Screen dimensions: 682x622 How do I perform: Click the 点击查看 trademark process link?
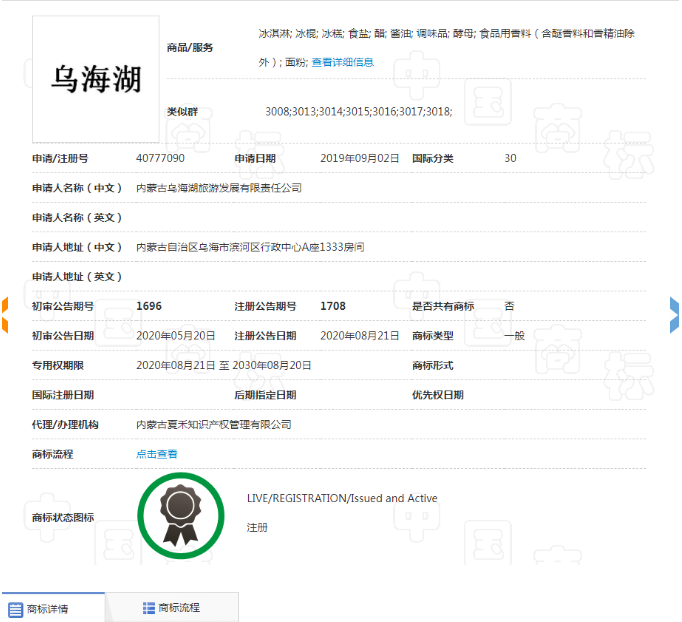(157, 454)
